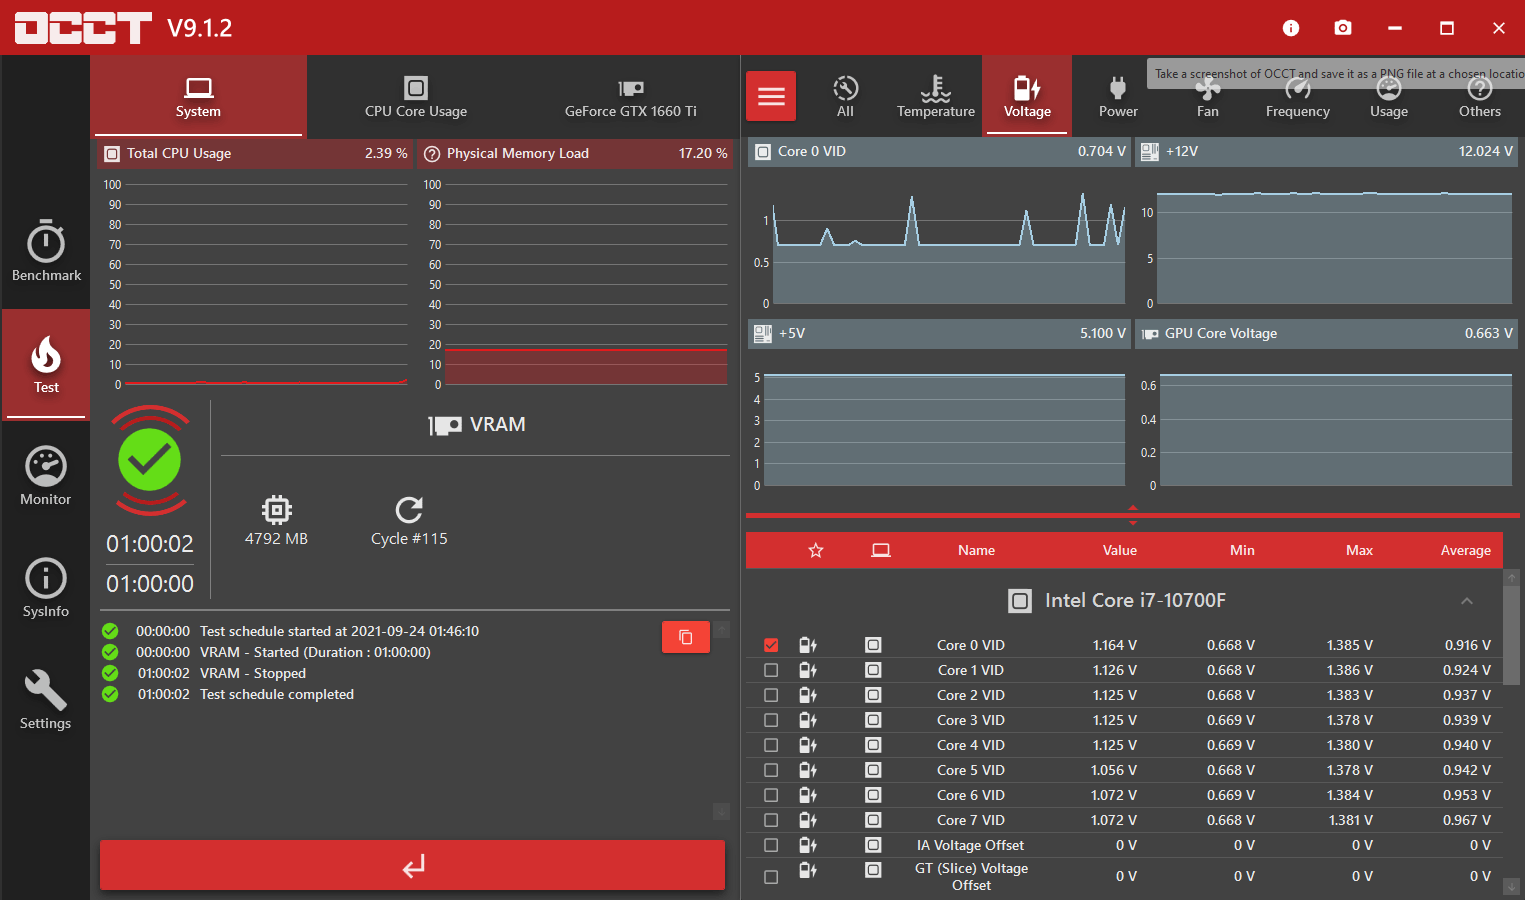The width and height of the screenshot is (1525, 900).
Task: Click the +12V graph header icon
Action: pos(1150,152)
